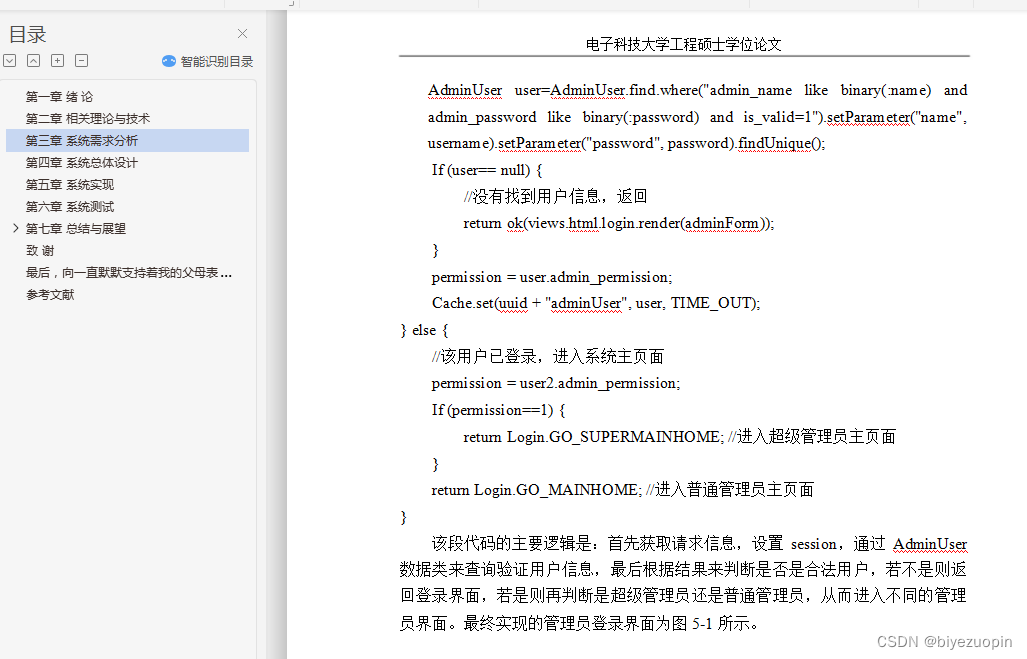Click the paragraph starting 该段代码的主要逻辑是
The height and width of the screenshot is (659, 1027).
683,583
